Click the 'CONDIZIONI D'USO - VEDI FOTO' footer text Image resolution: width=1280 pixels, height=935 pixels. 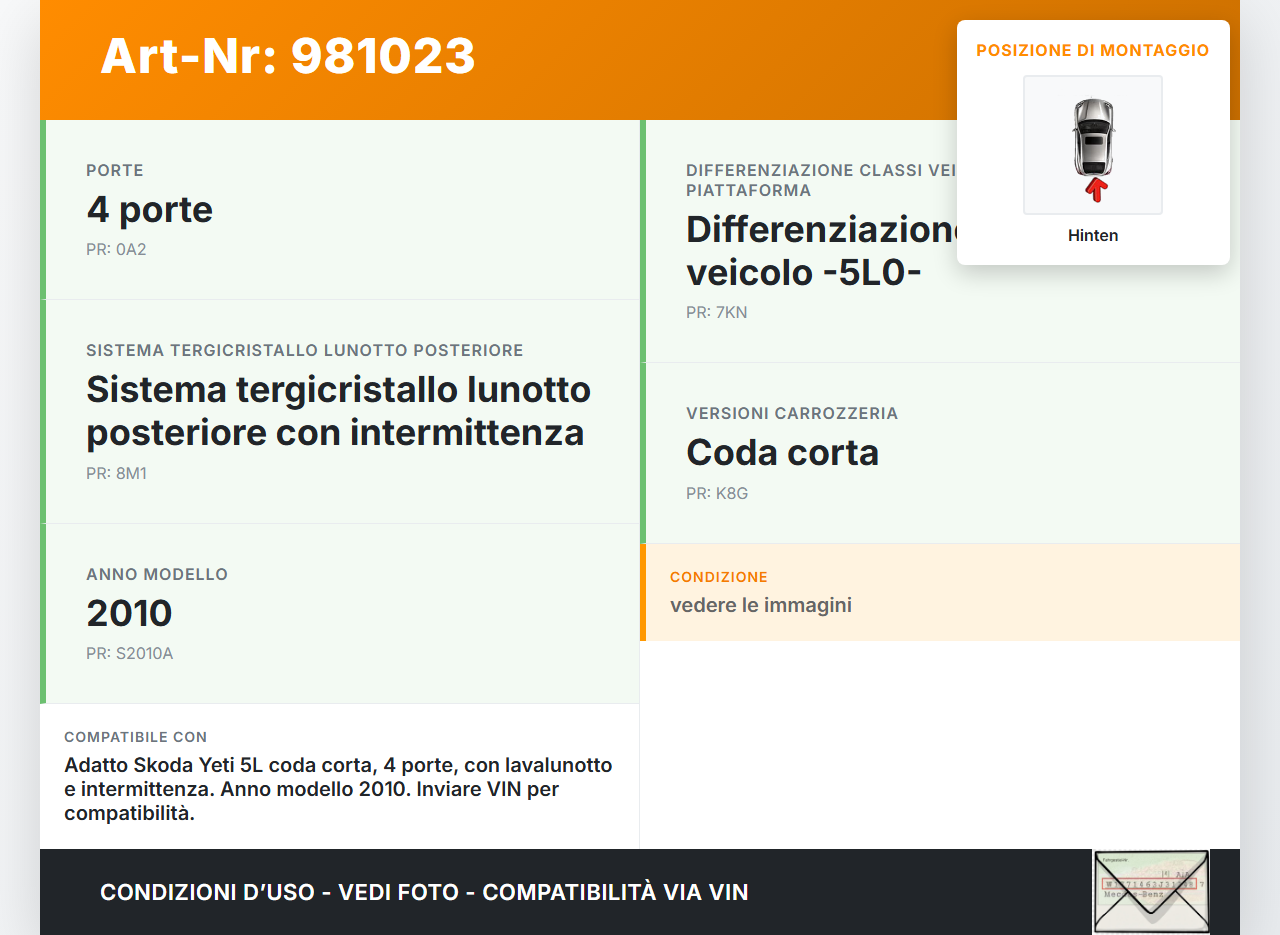[424, 892]
